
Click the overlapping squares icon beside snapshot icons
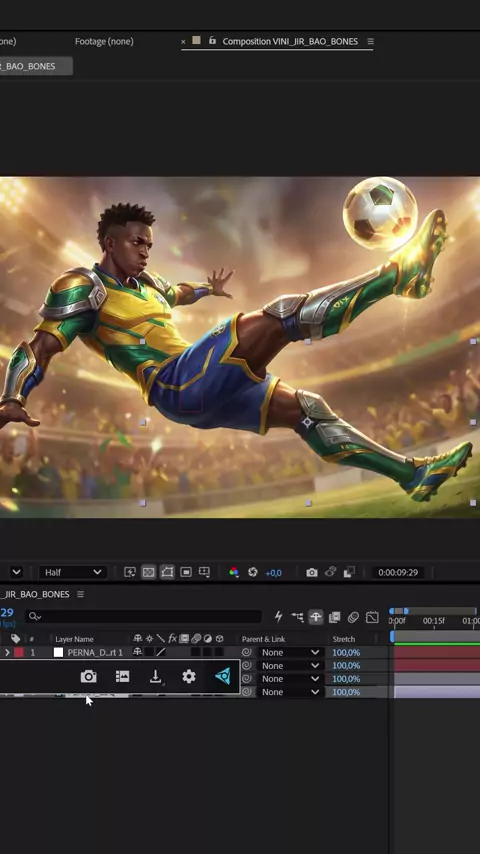[x=349, y=572]
